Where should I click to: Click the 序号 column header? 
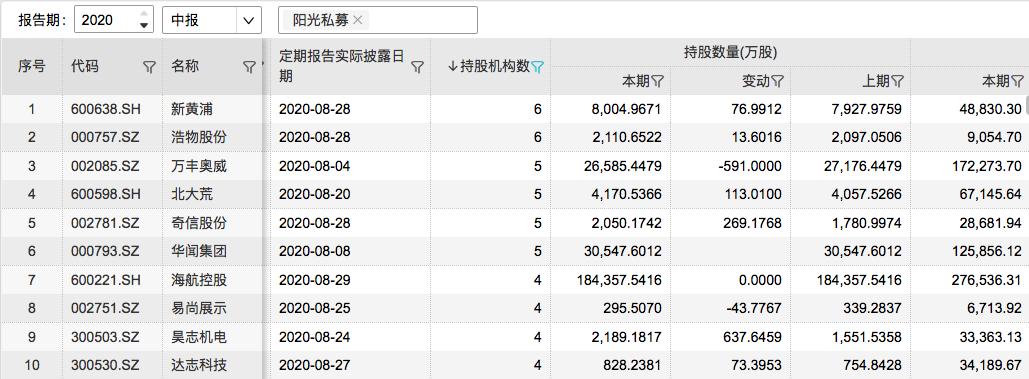[32, 66]
